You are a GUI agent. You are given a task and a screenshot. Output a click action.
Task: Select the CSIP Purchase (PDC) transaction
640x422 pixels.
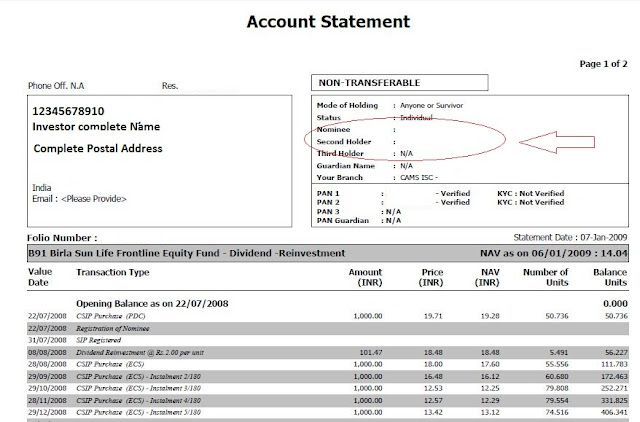coord(111,316)
